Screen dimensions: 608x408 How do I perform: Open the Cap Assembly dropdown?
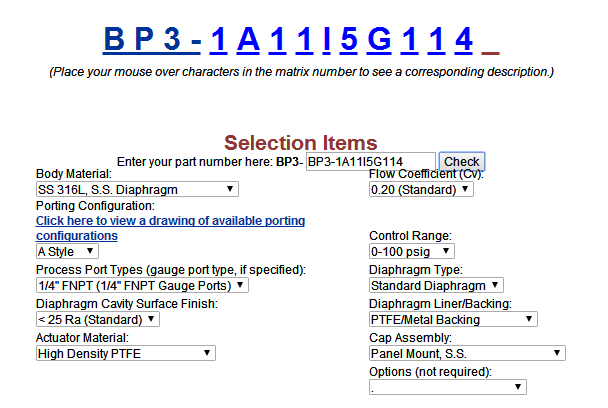(467, 353)
